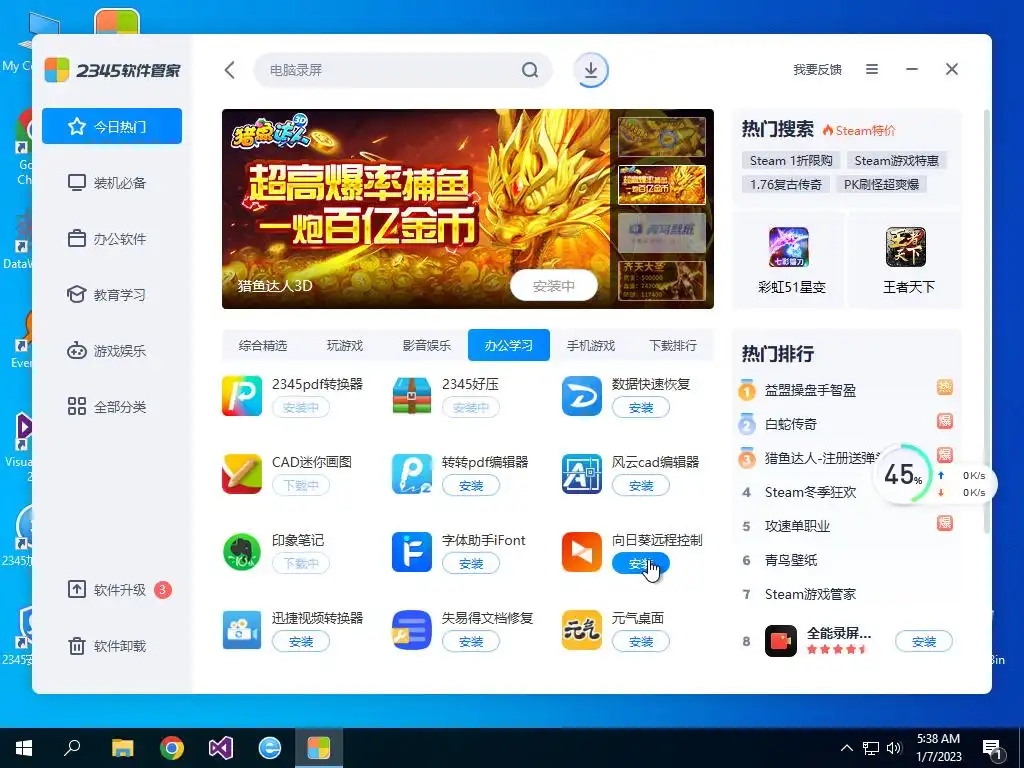Open the 软件卸载 sidebar section
Viewport: 1024px width, 768px height.
pos(112,646)
